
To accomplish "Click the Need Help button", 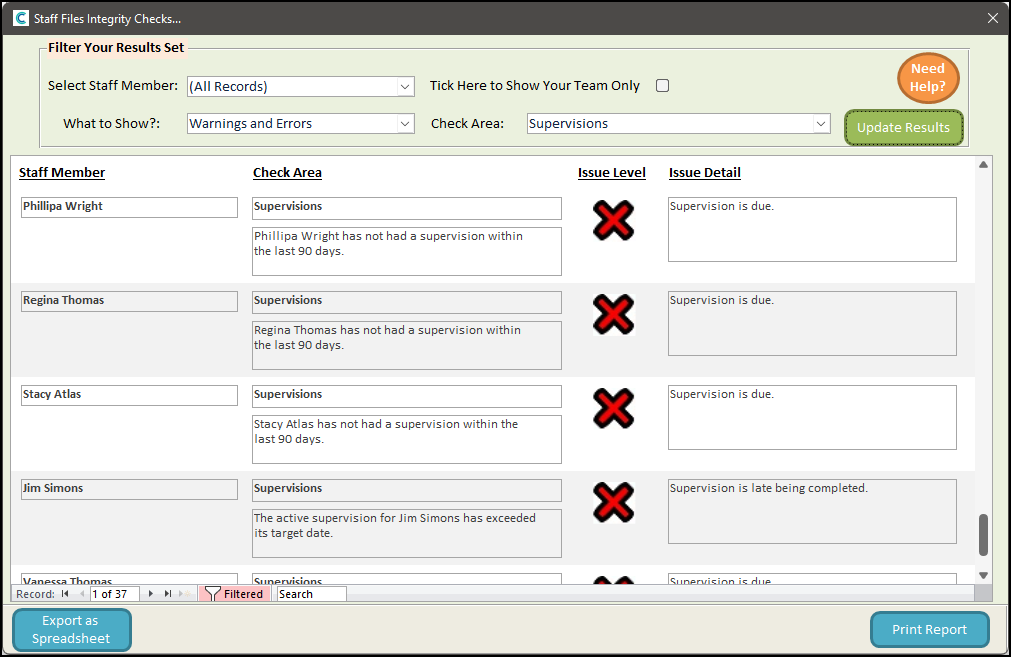I will (x=927, y=78).
